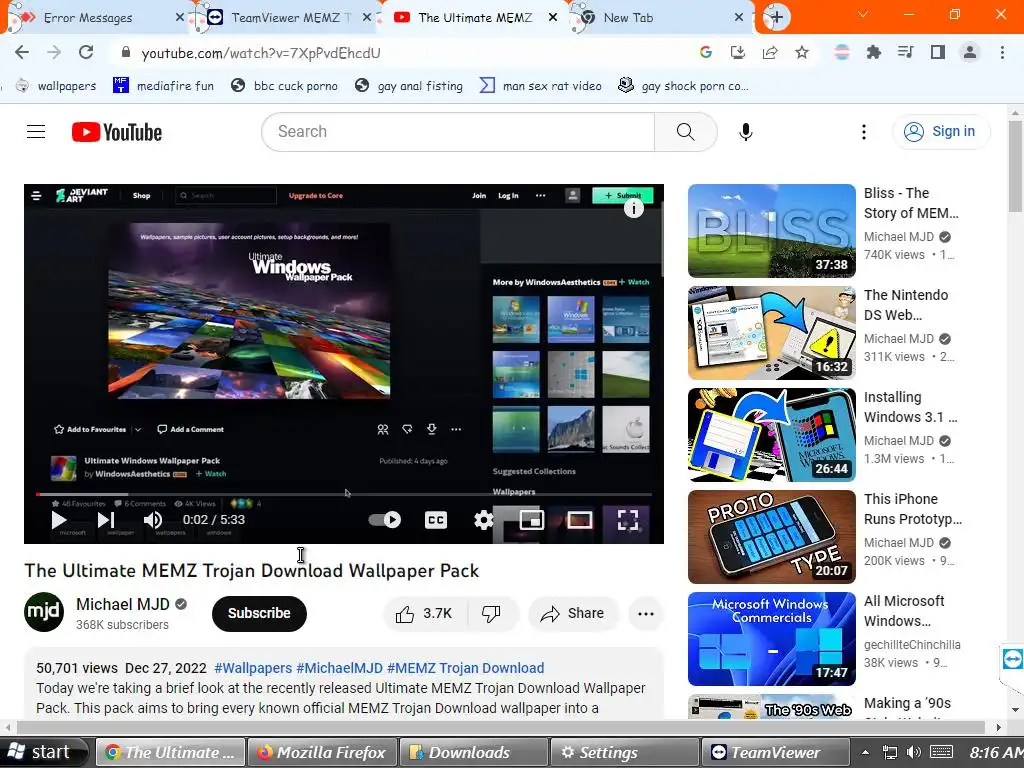This screenshot has height=768, width=1024.
Task: Reload the current page
Action: (86, 52)
